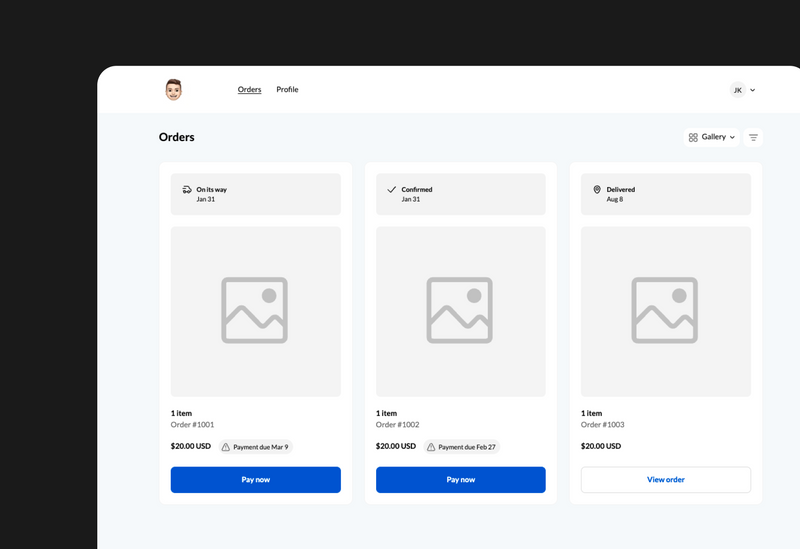Click the truck icon on On its way status
The image size is (800, 549).
187,189
